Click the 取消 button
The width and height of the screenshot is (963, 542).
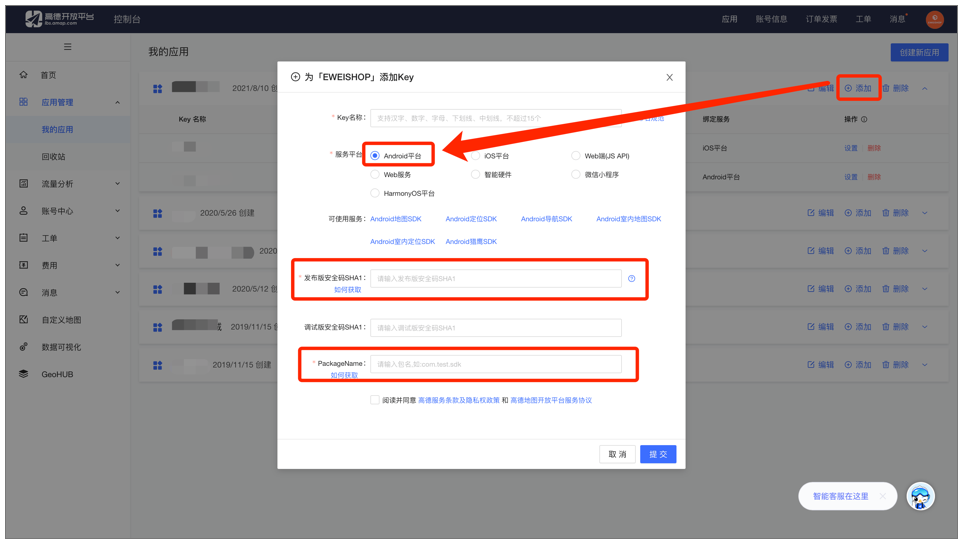[617, 454]
